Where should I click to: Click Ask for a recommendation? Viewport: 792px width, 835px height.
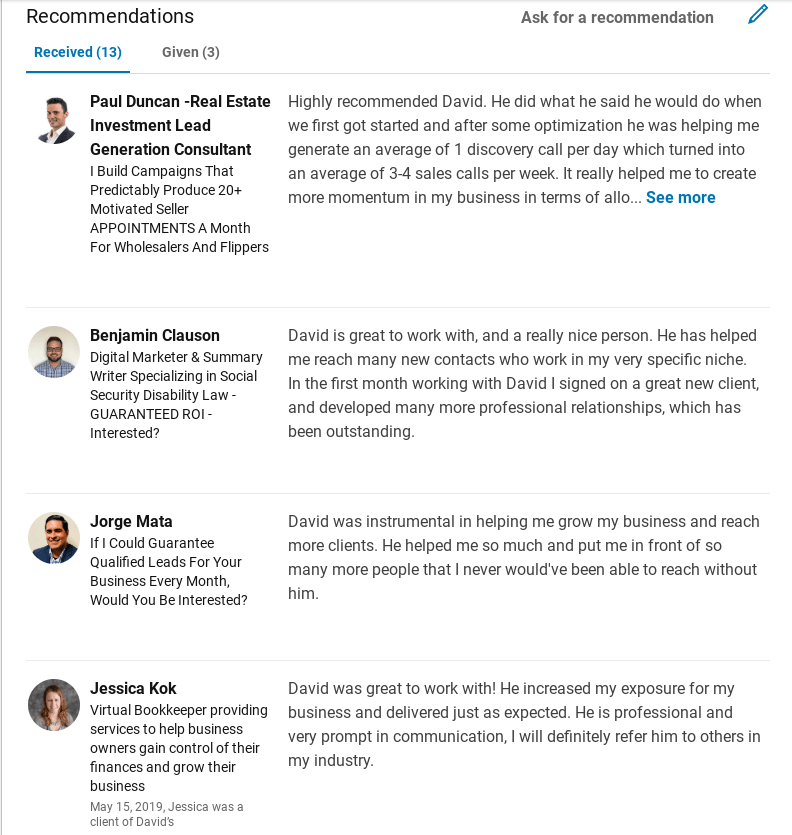coord(617,17)
